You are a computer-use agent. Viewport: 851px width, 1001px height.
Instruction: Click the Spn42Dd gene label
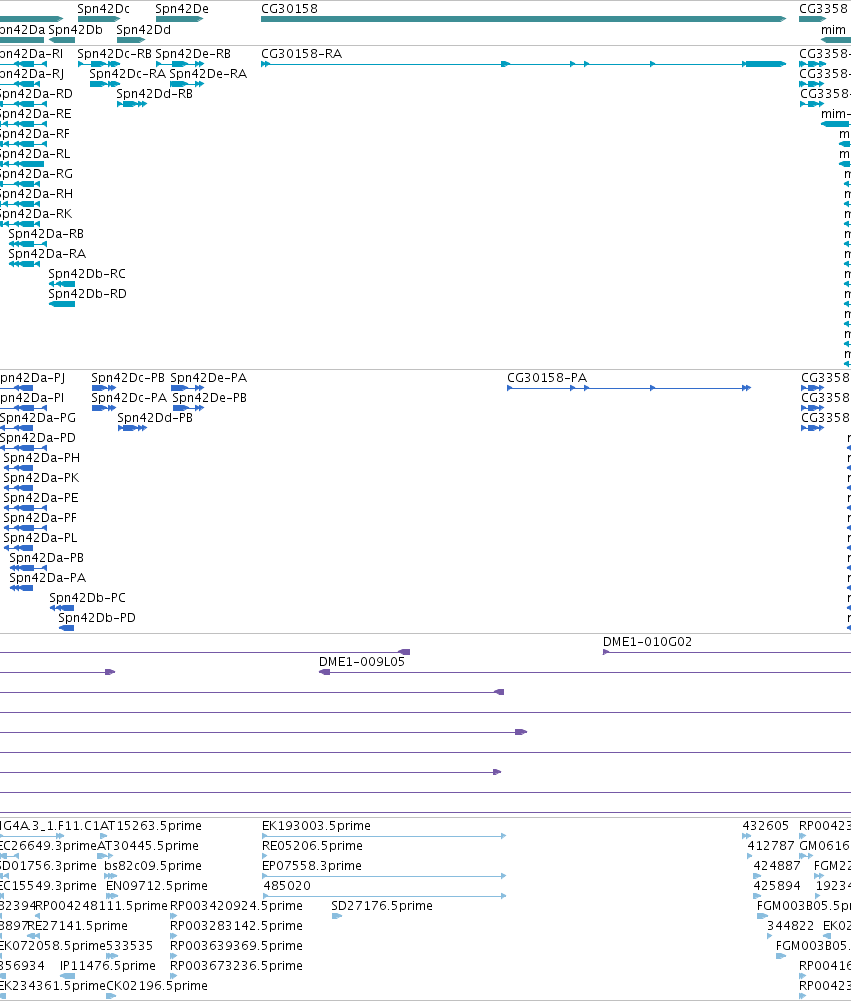(144, 30)
